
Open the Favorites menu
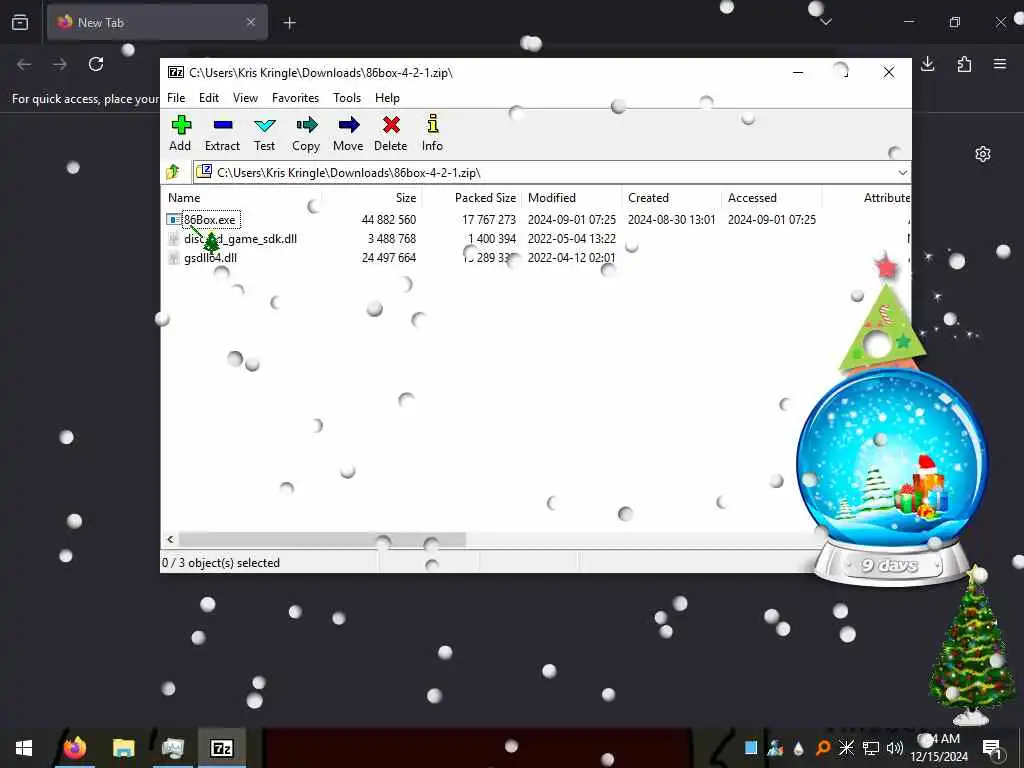click(295, 98)
